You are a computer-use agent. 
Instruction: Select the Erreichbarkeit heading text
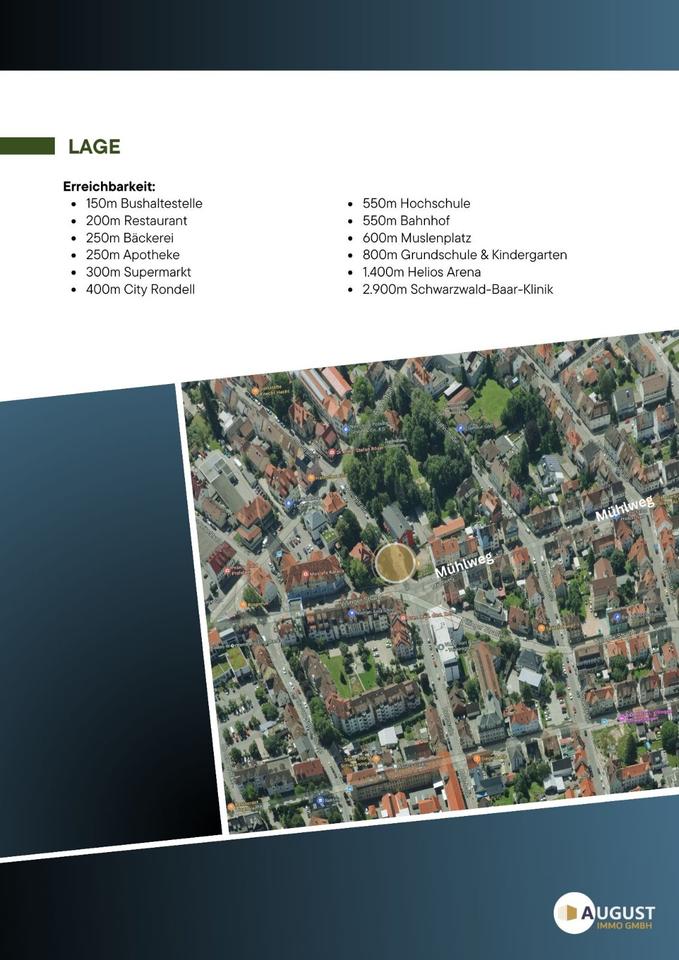109,187
